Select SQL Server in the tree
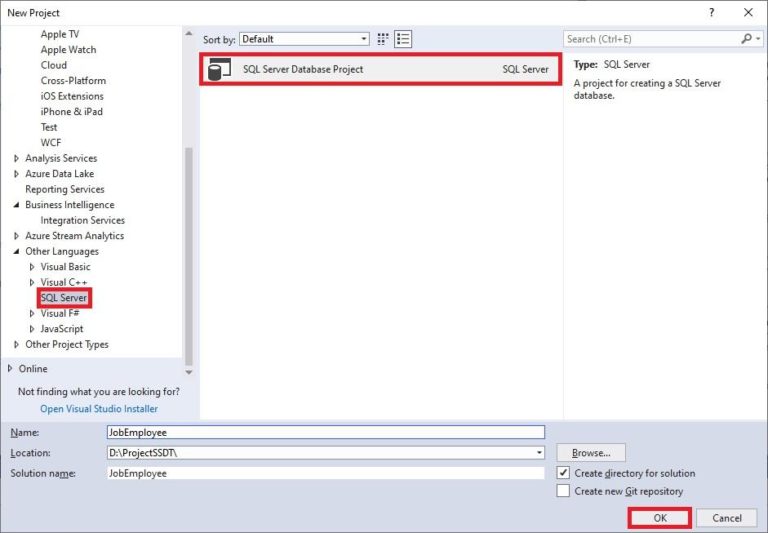This screenshot has width=768, height=533. tap(64, 298)
